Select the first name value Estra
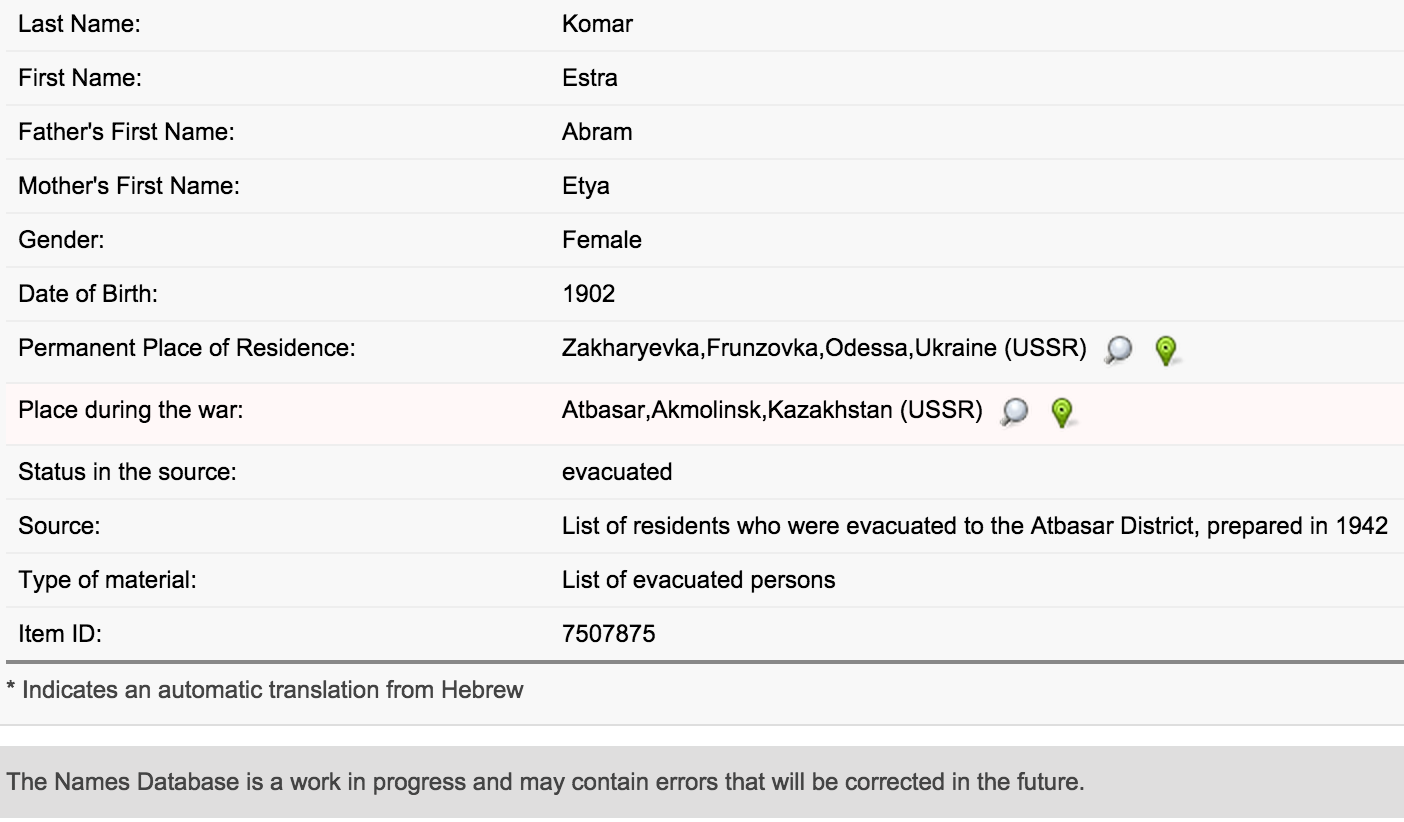 pos(589,78)
